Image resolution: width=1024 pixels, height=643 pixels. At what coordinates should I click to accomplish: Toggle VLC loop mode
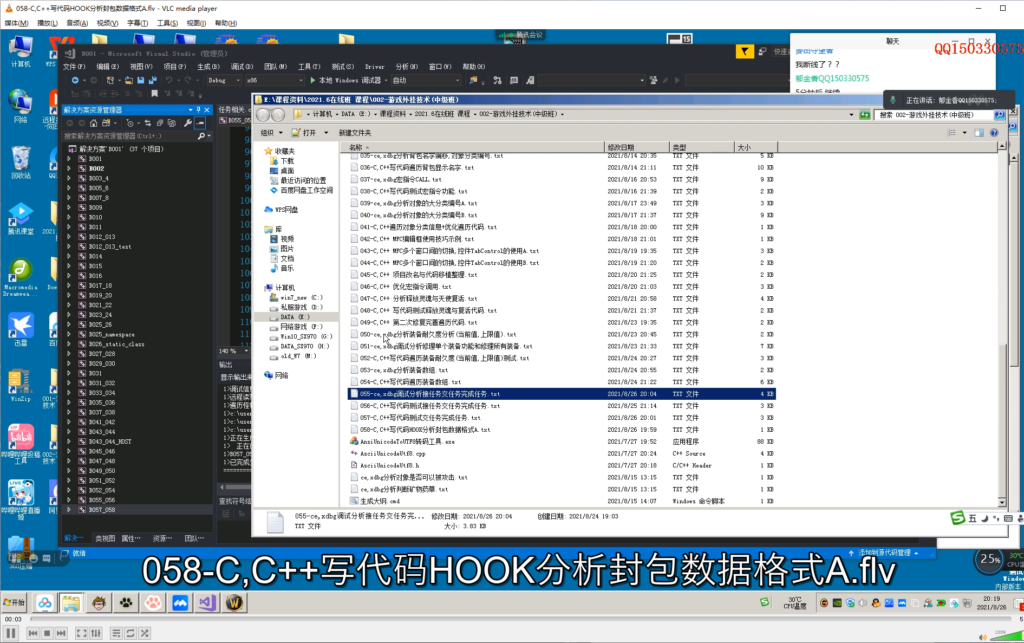131,633
